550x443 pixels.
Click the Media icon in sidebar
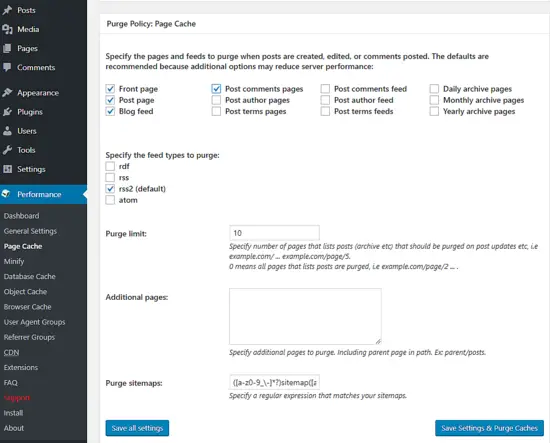tap(7, 29)
